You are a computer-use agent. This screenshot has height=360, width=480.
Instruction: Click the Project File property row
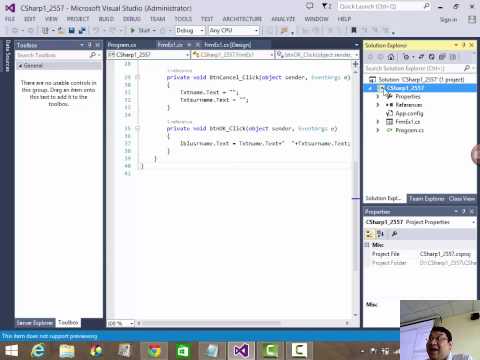tap(420, 254)
